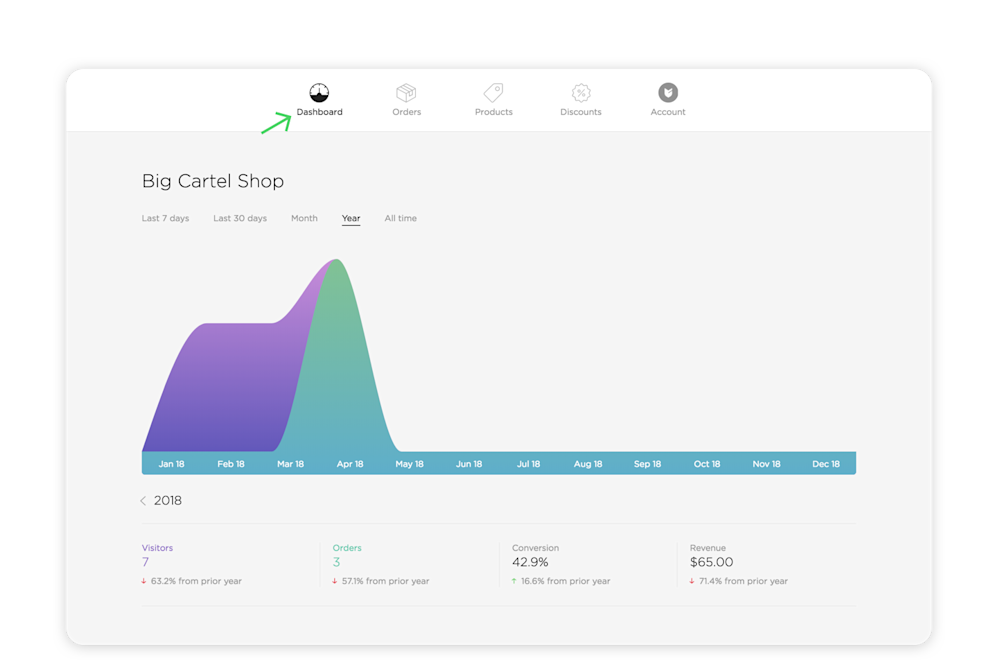998x667 pixels.
Task: Go to previous year chevron
Action: tap(143, 501)
